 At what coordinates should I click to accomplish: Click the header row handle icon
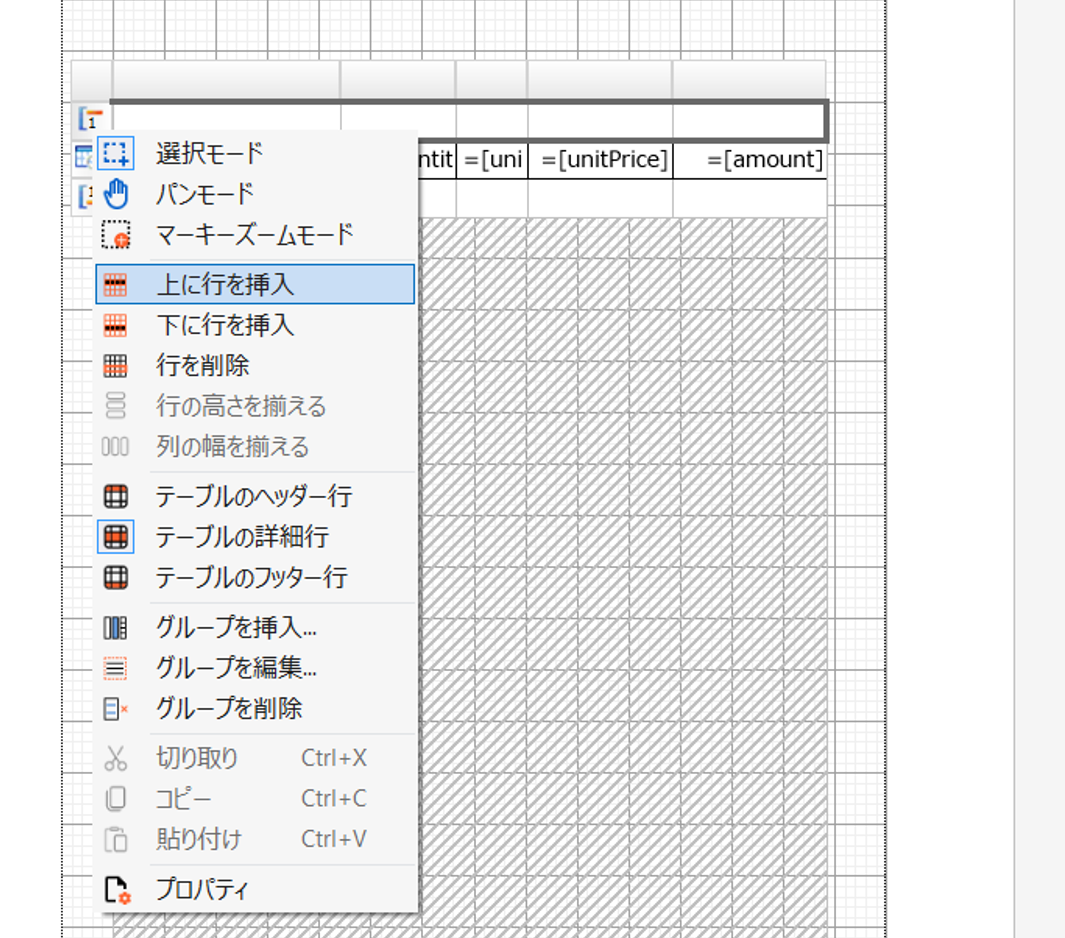pyautogui.click(x=90, y=119)
